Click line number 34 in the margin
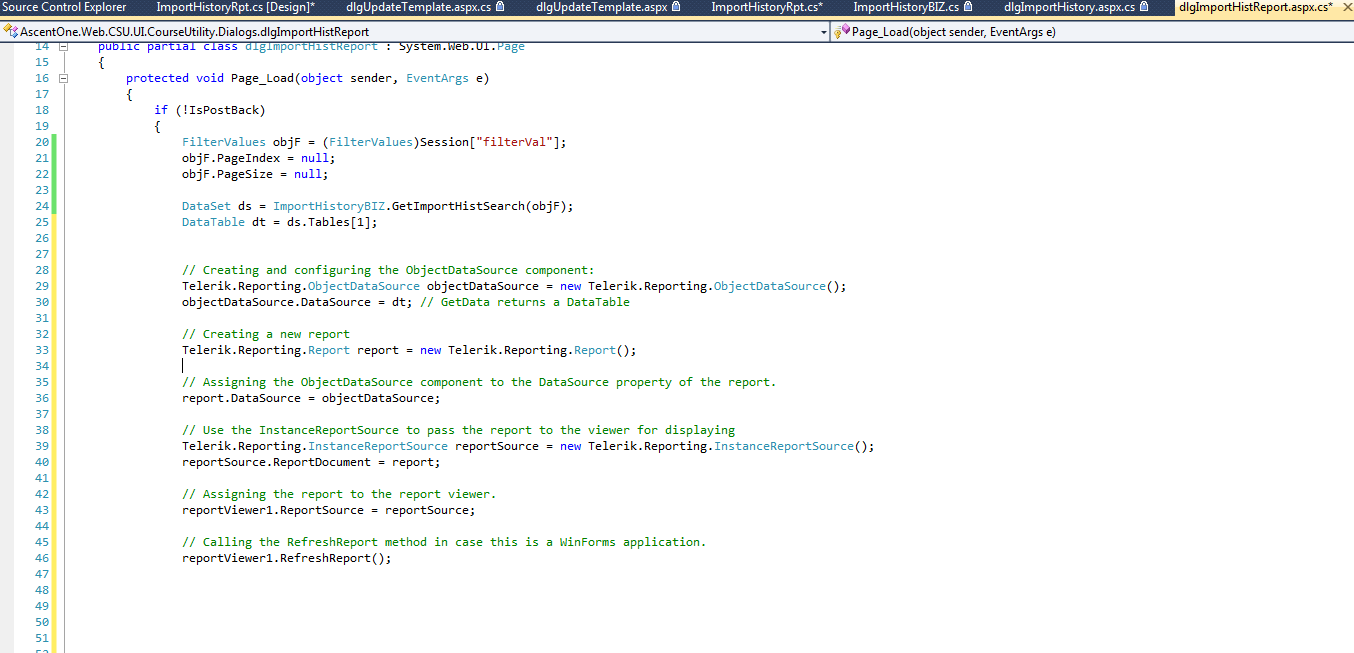1354x653 pixels. click(x=41, y=366)
